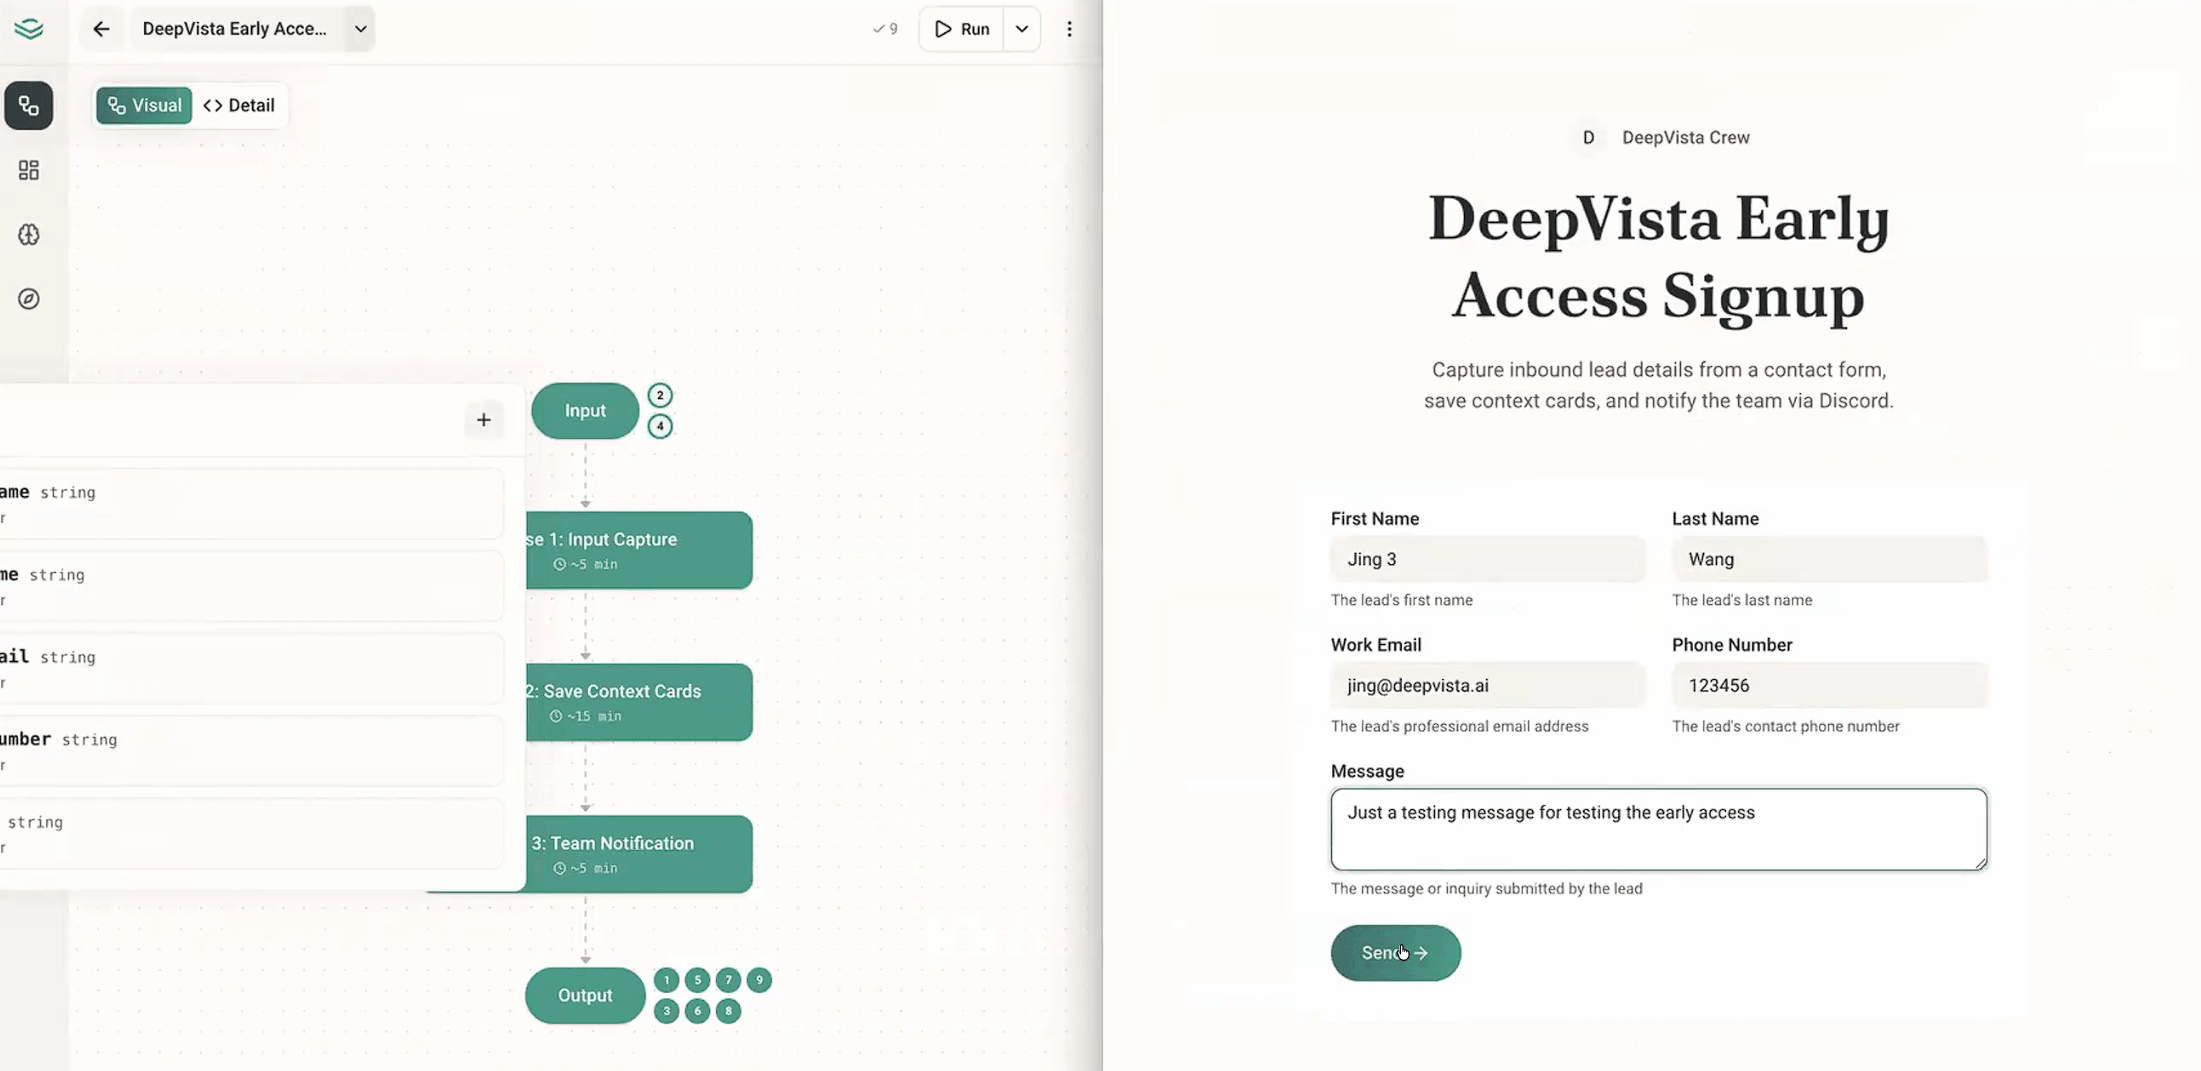The image size is (2201, 1071).
Task: Select the Input Capture phase node
Action: [x=639, y=550]
